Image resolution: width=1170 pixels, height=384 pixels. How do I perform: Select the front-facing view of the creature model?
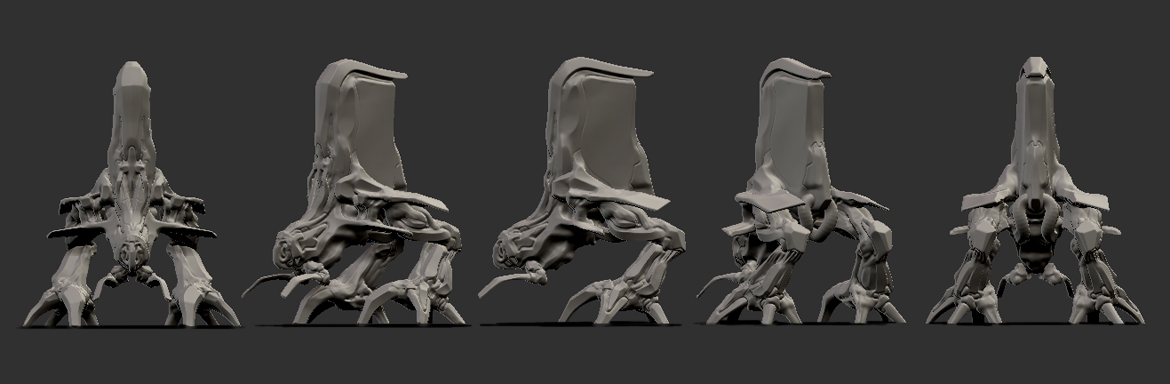pyautogui.click(x=132, y=195)
